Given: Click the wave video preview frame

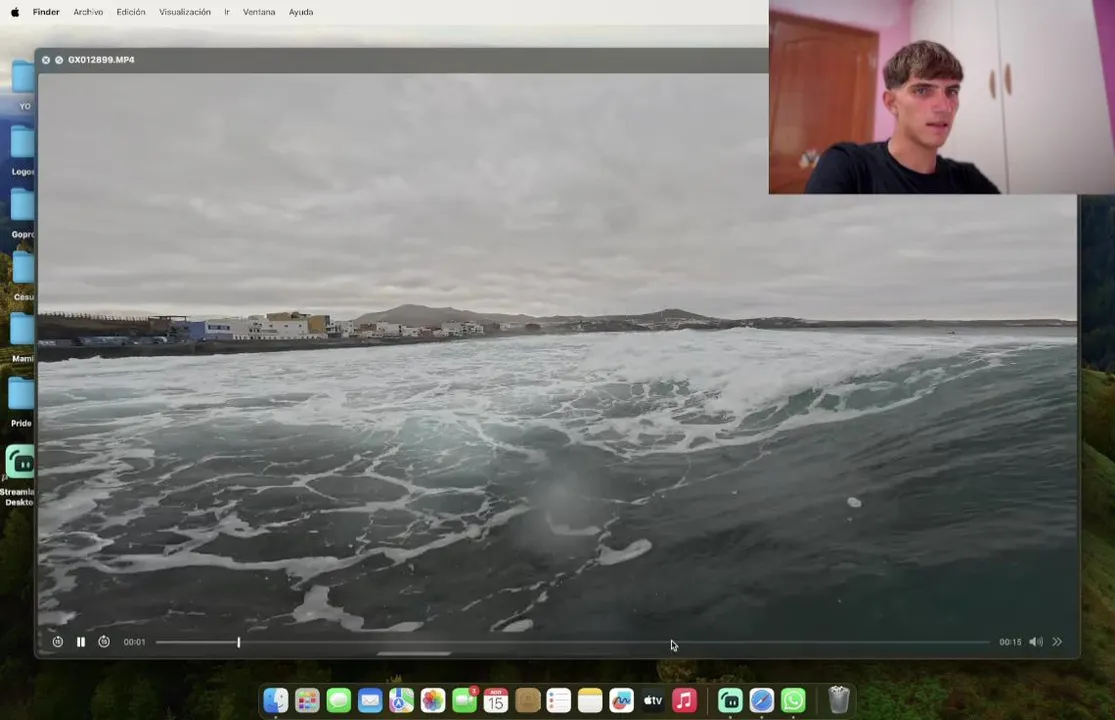Looking at the screenshot, I should click(x=557, y=352).
